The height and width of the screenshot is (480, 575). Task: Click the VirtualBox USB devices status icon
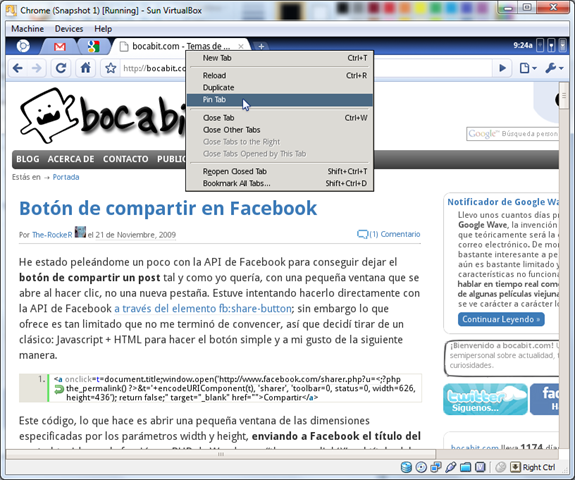click(x=451, y=467)
